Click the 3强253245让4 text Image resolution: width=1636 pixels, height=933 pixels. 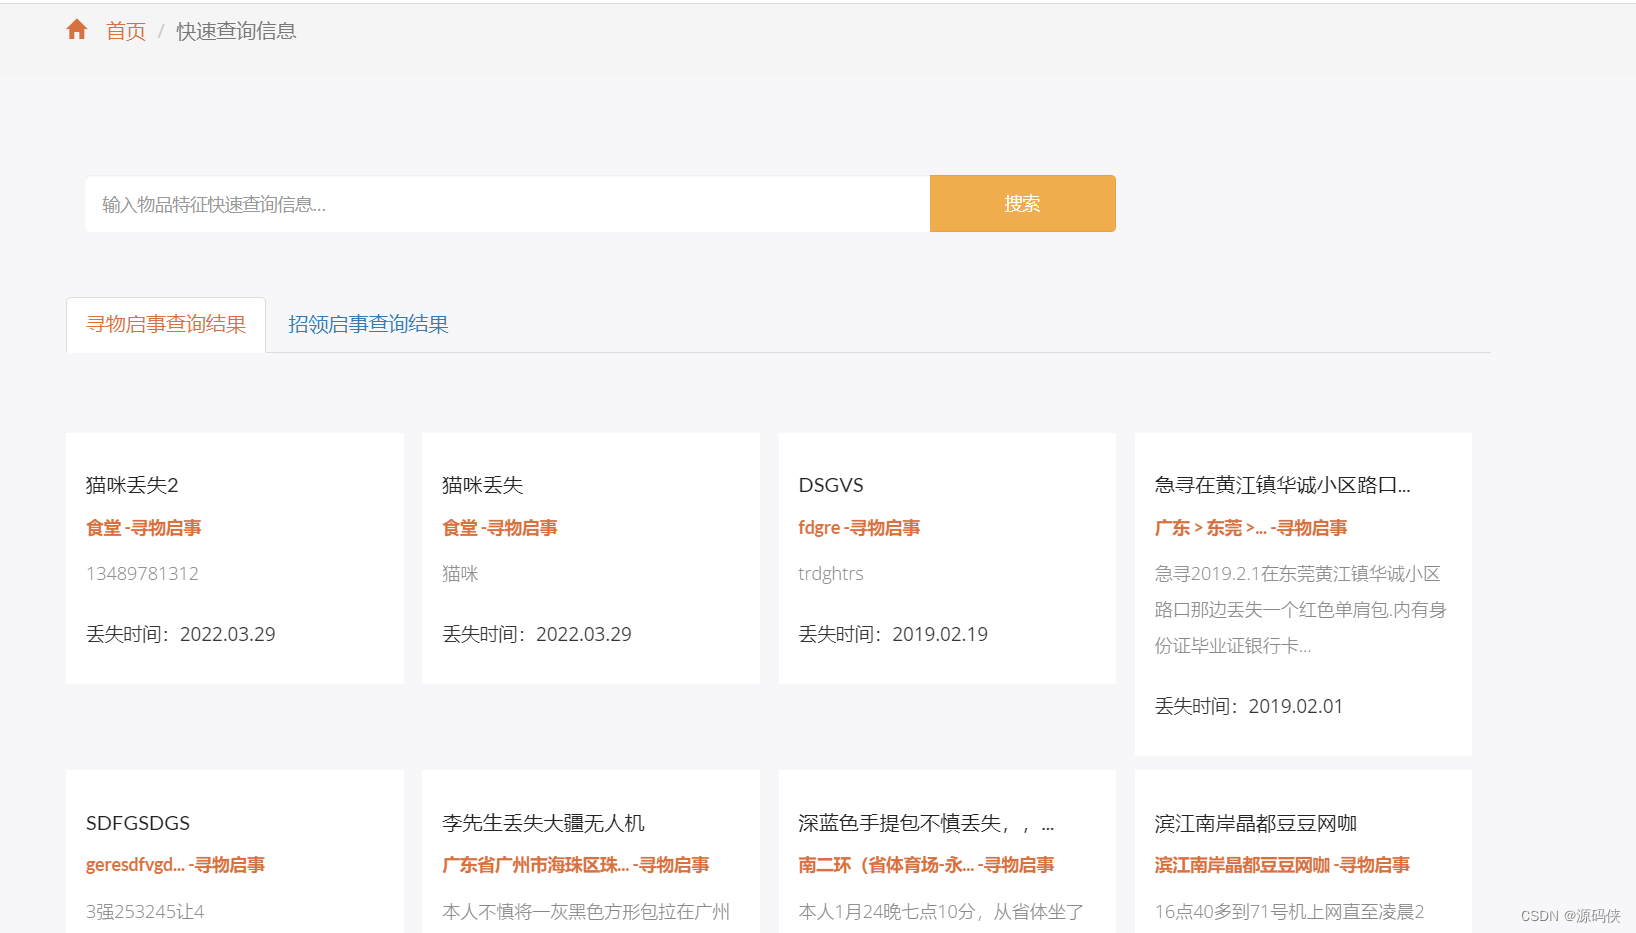click(145, 911)
